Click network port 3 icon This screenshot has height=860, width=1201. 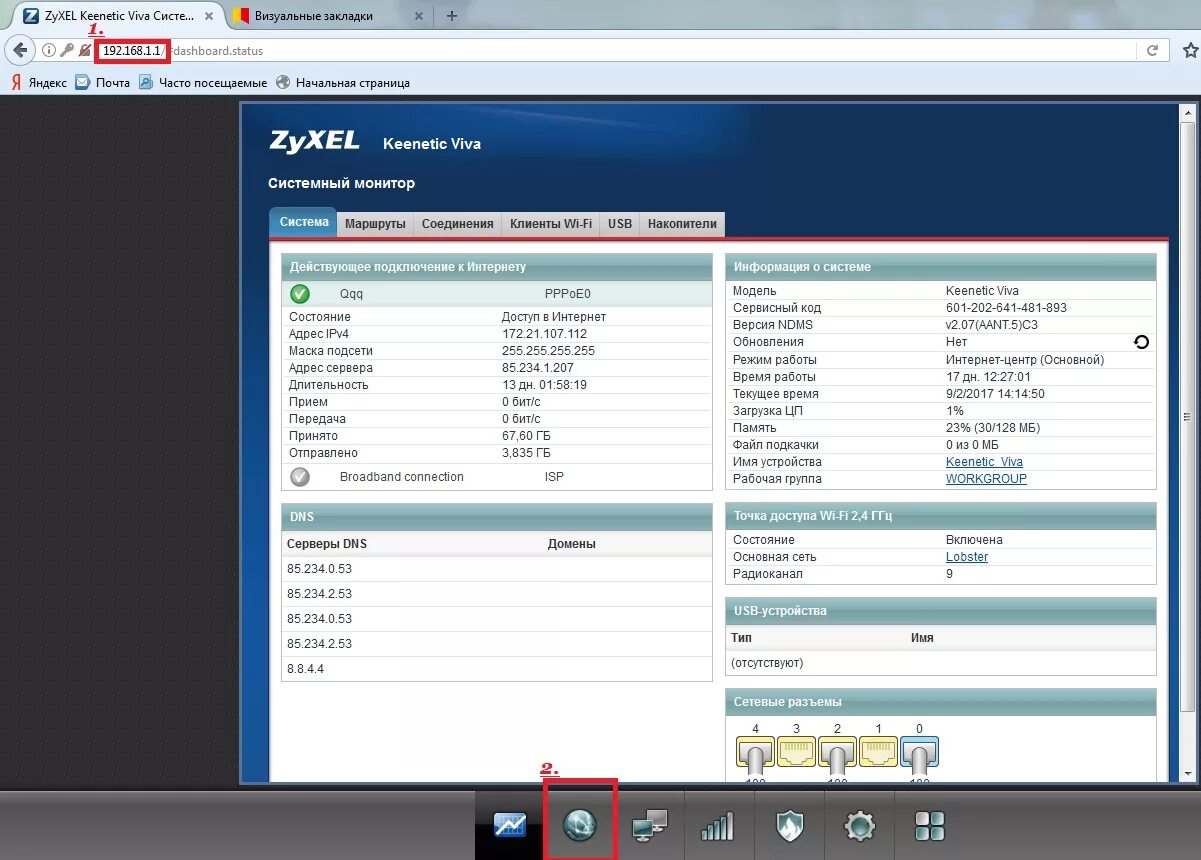click(x=797, y=753)
